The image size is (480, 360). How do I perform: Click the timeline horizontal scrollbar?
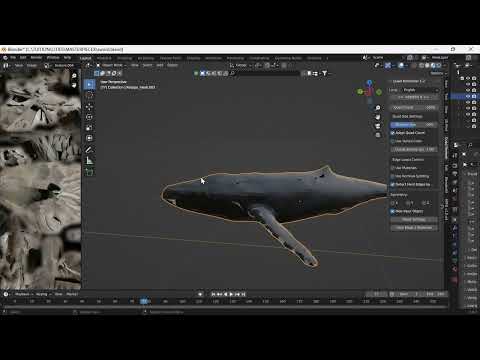(x=225, y=306)
